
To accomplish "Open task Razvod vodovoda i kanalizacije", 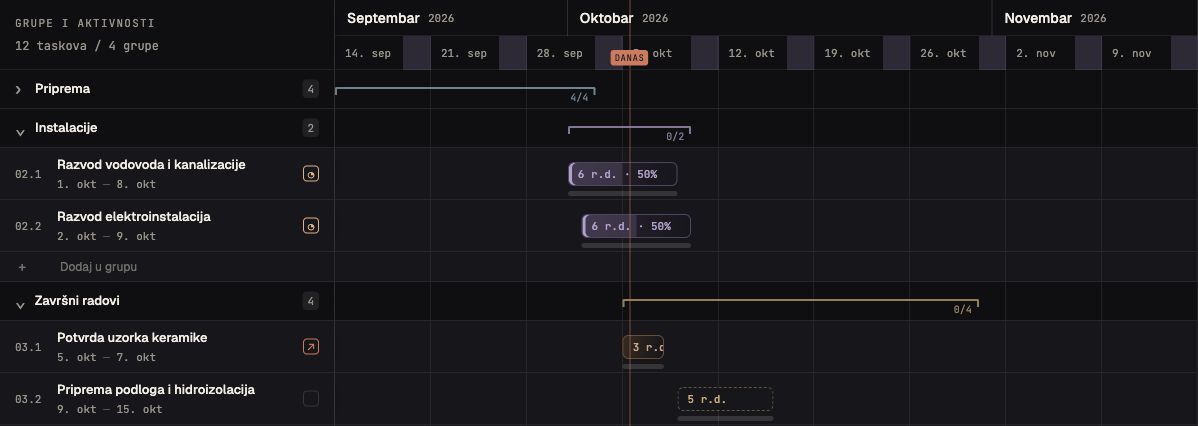I will pos(151,164).
